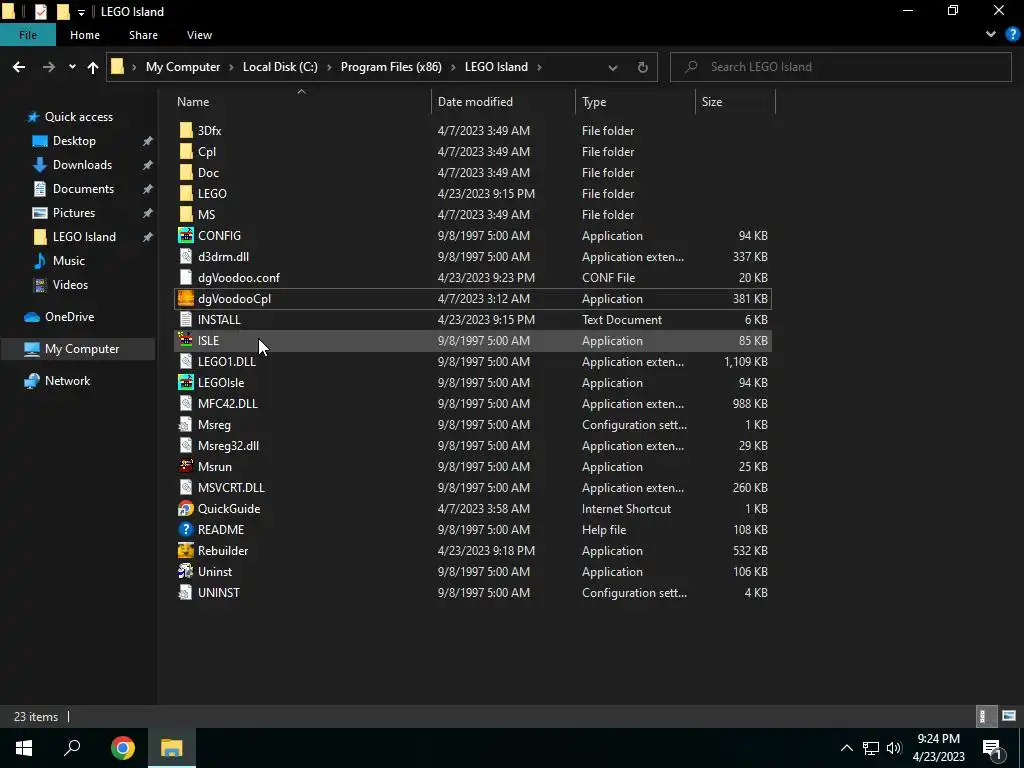Image resolution: width=1024 pixels, height=768 pixels.
Task: Click the properties icon in title bar
Action: (x=40, y=12)
